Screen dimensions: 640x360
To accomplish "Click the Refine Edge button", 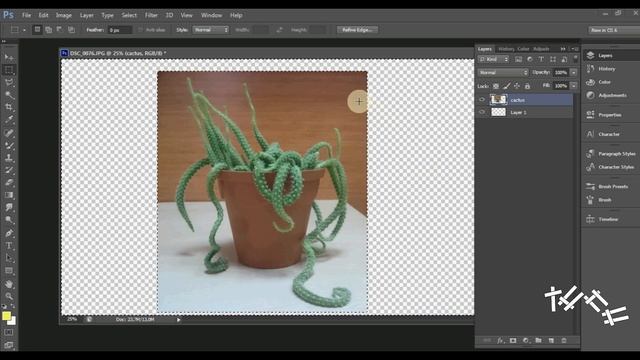I will pos(357,30).
